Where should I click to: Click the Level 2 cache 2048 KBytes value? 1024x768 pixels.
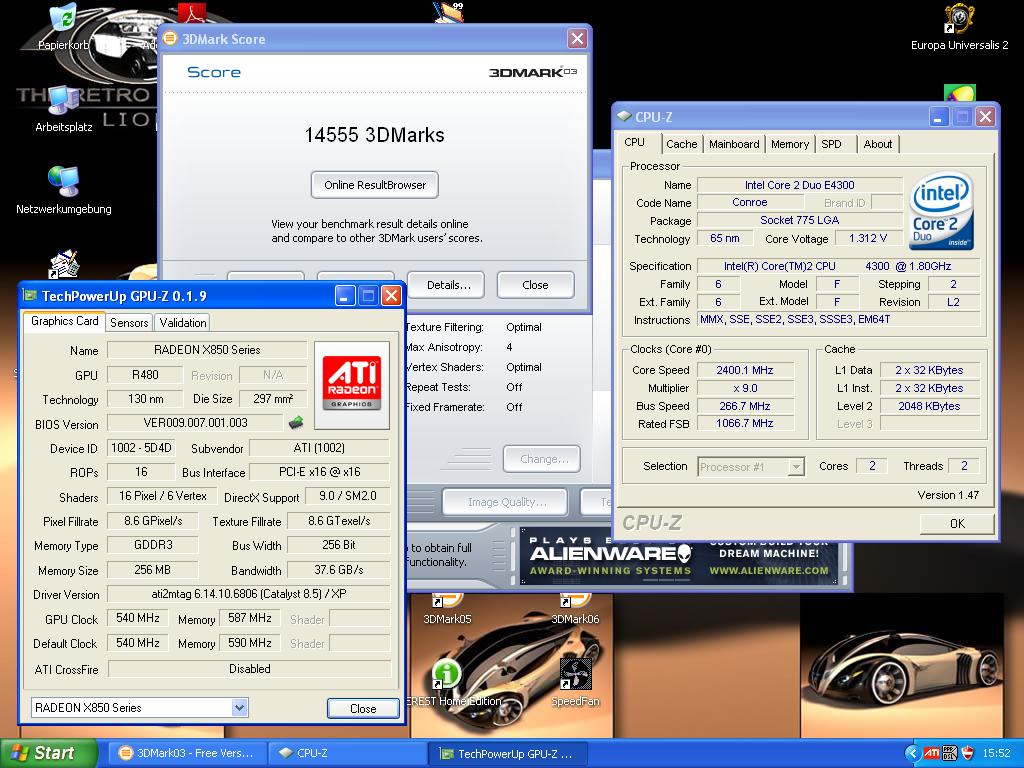click(929, 406)
